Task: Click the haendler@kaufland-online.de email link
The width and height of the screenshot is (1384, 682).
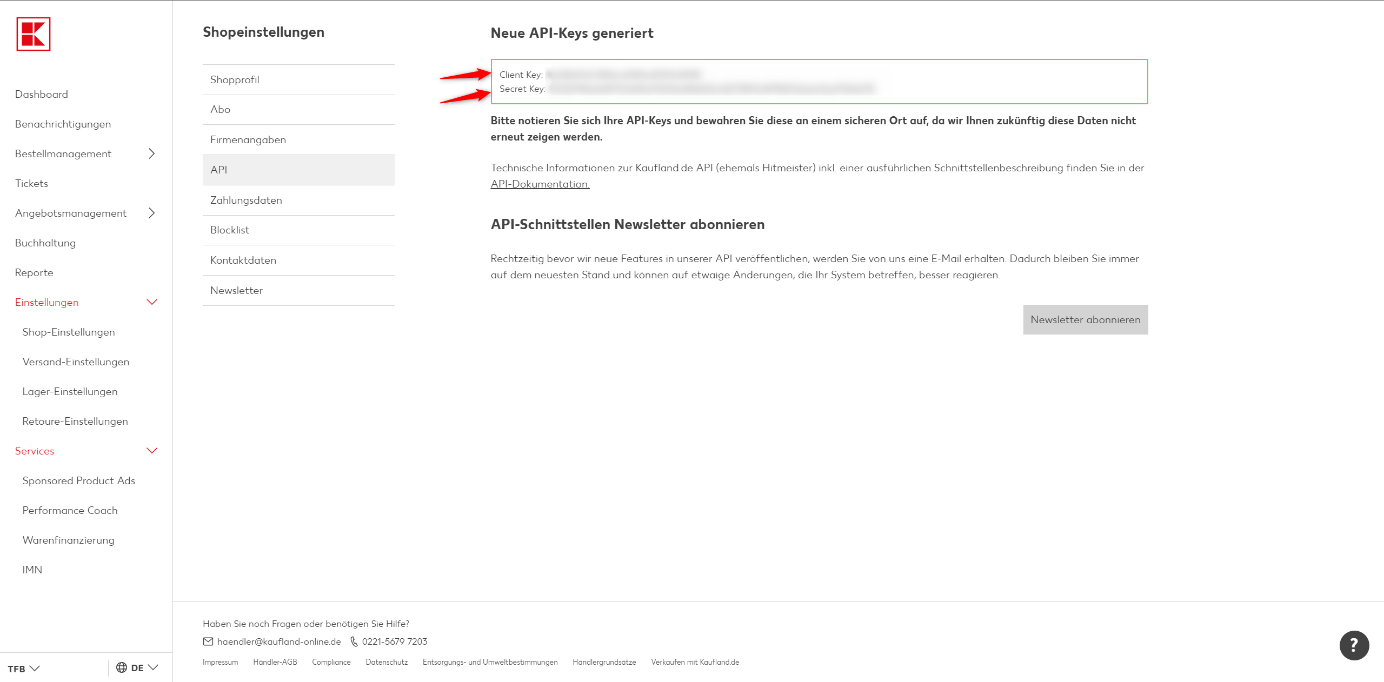Action: coord(279,642)
